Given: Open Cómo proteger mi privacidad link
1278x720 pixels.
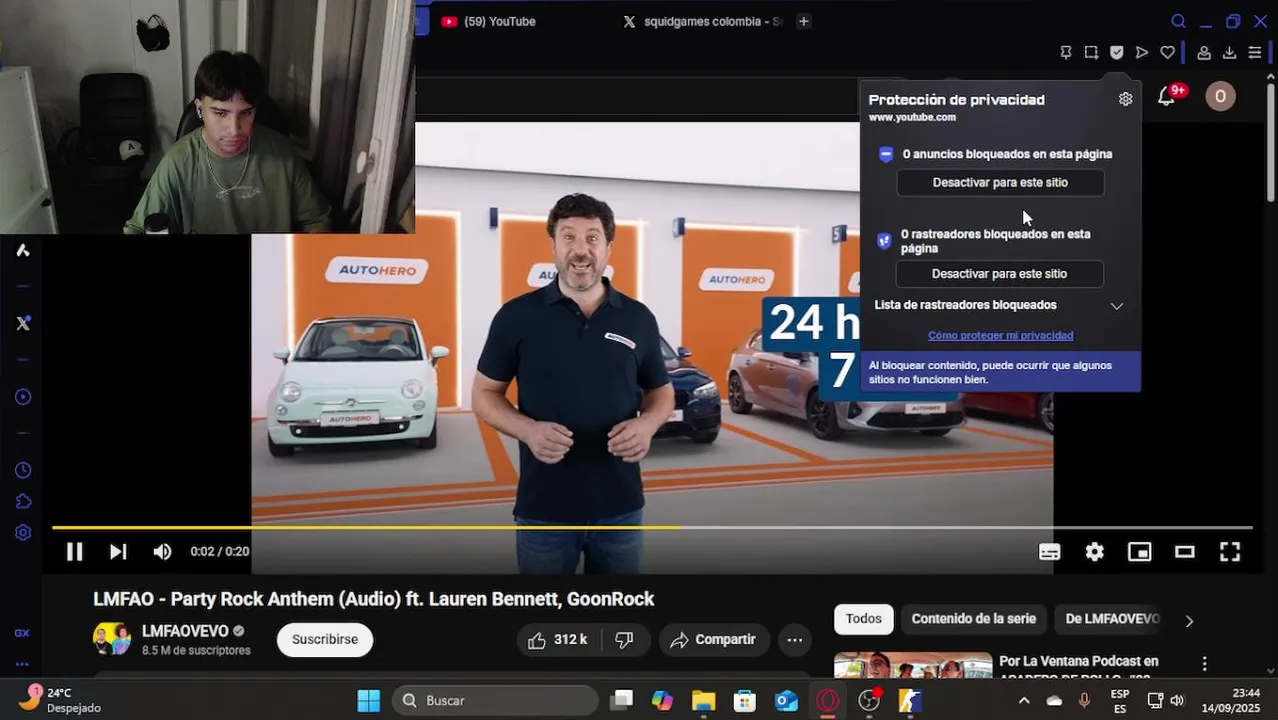Looking at the screenshot, I should pyautogui.click(x=1000, y=336).
